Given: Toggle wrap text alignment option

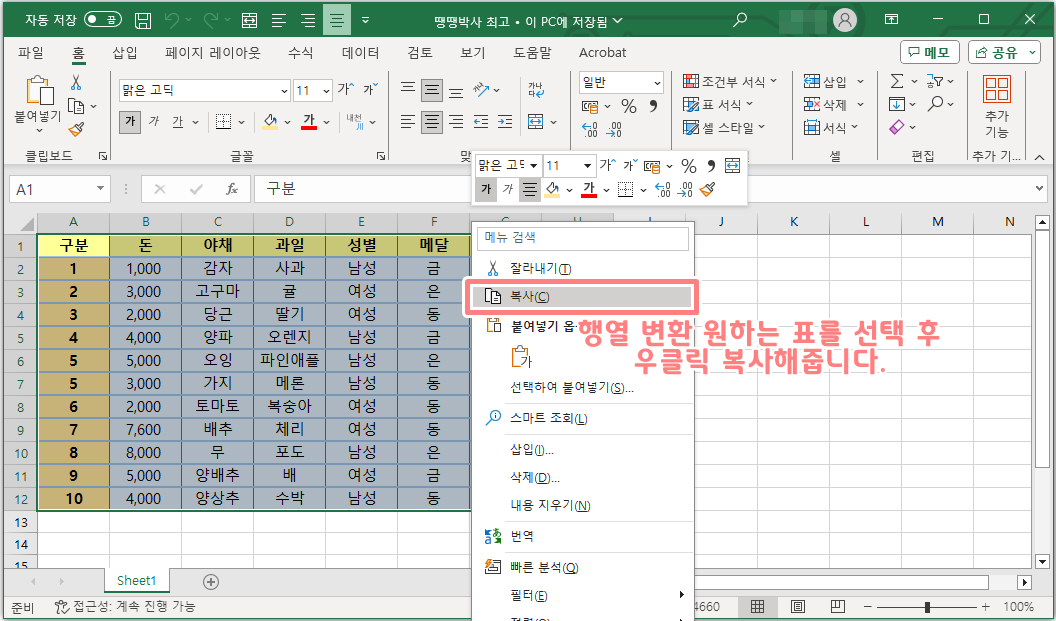Looking at the screenshot, I should click(x=538, y=87).
